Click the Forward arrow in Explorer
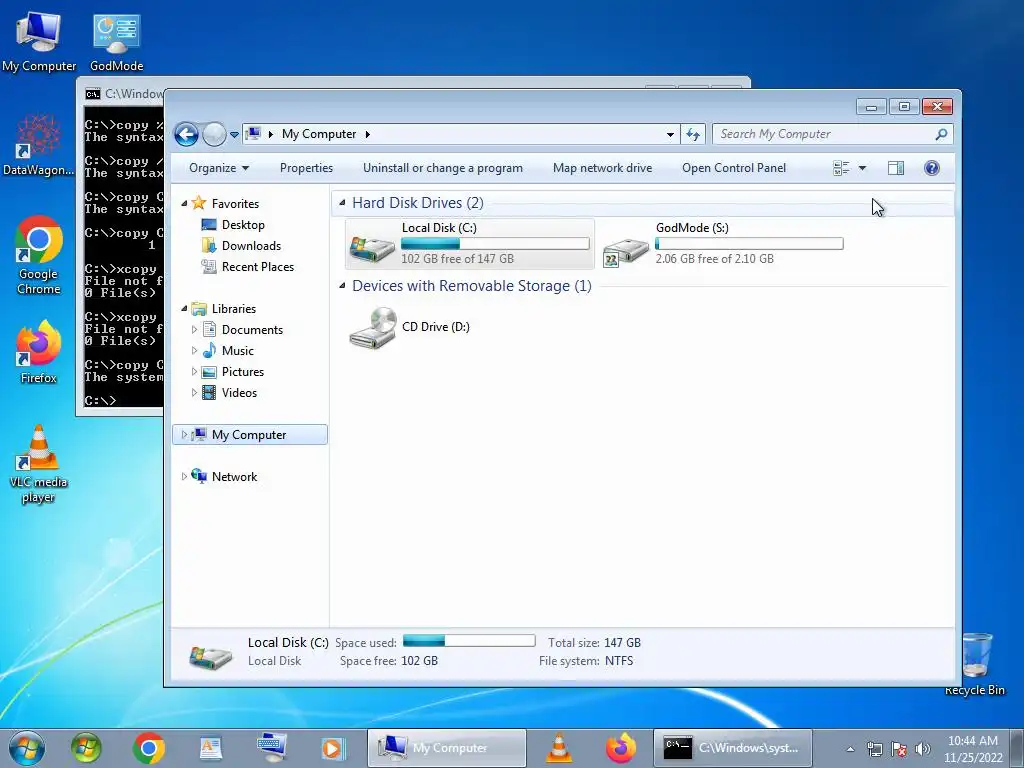 tap(214, 135)
